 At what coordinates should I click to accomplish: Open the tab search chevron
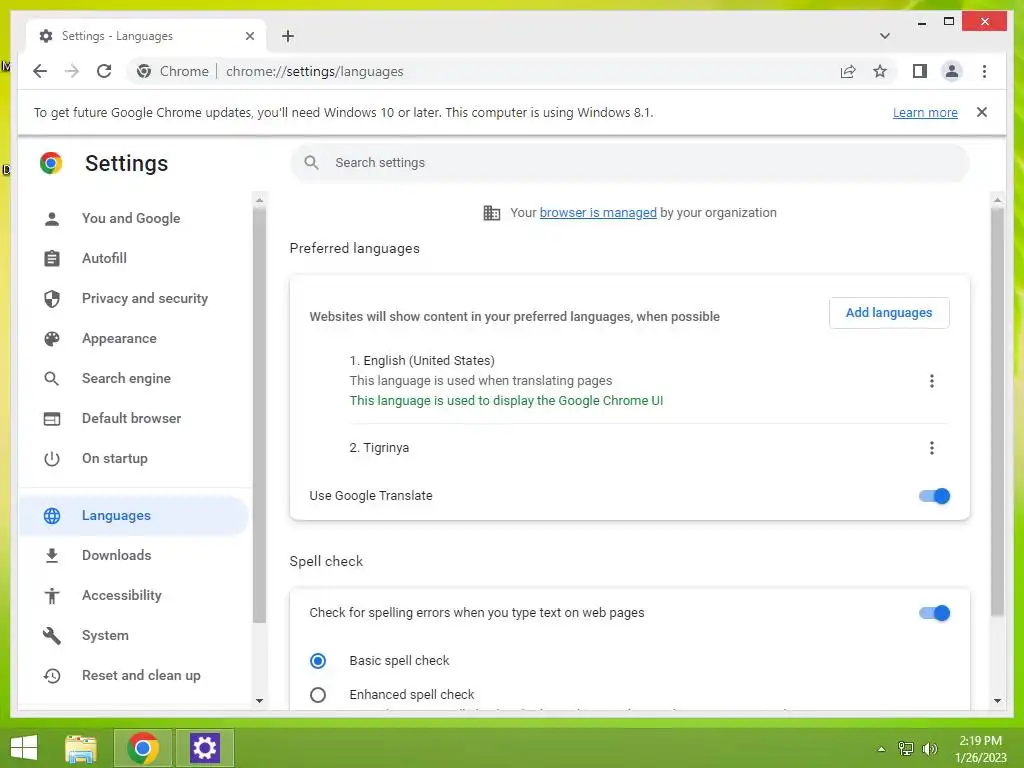click(884, 36)
